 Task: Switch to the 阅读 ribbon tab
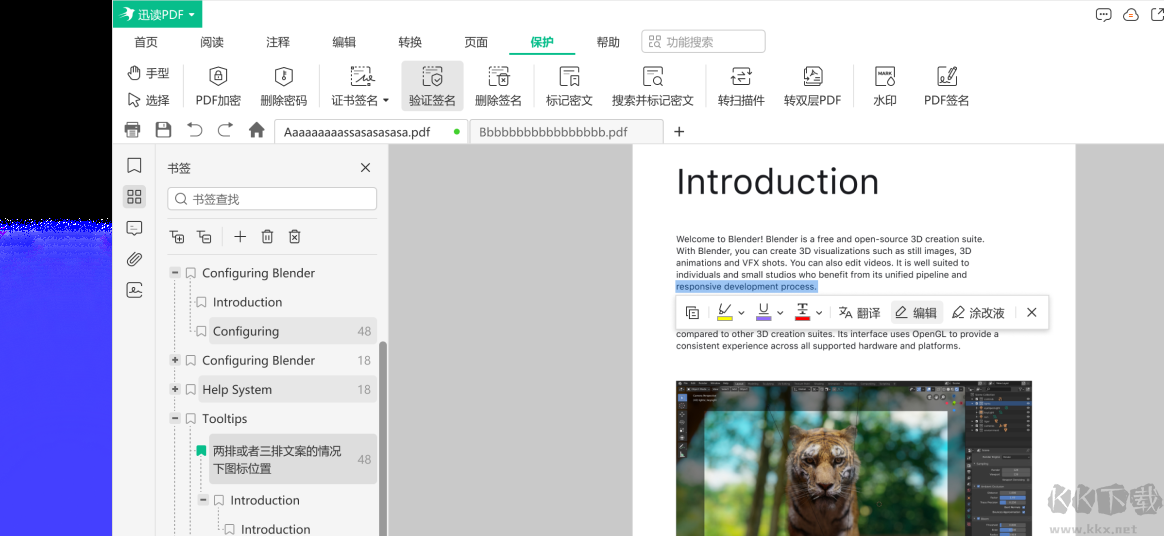[212, 42]
